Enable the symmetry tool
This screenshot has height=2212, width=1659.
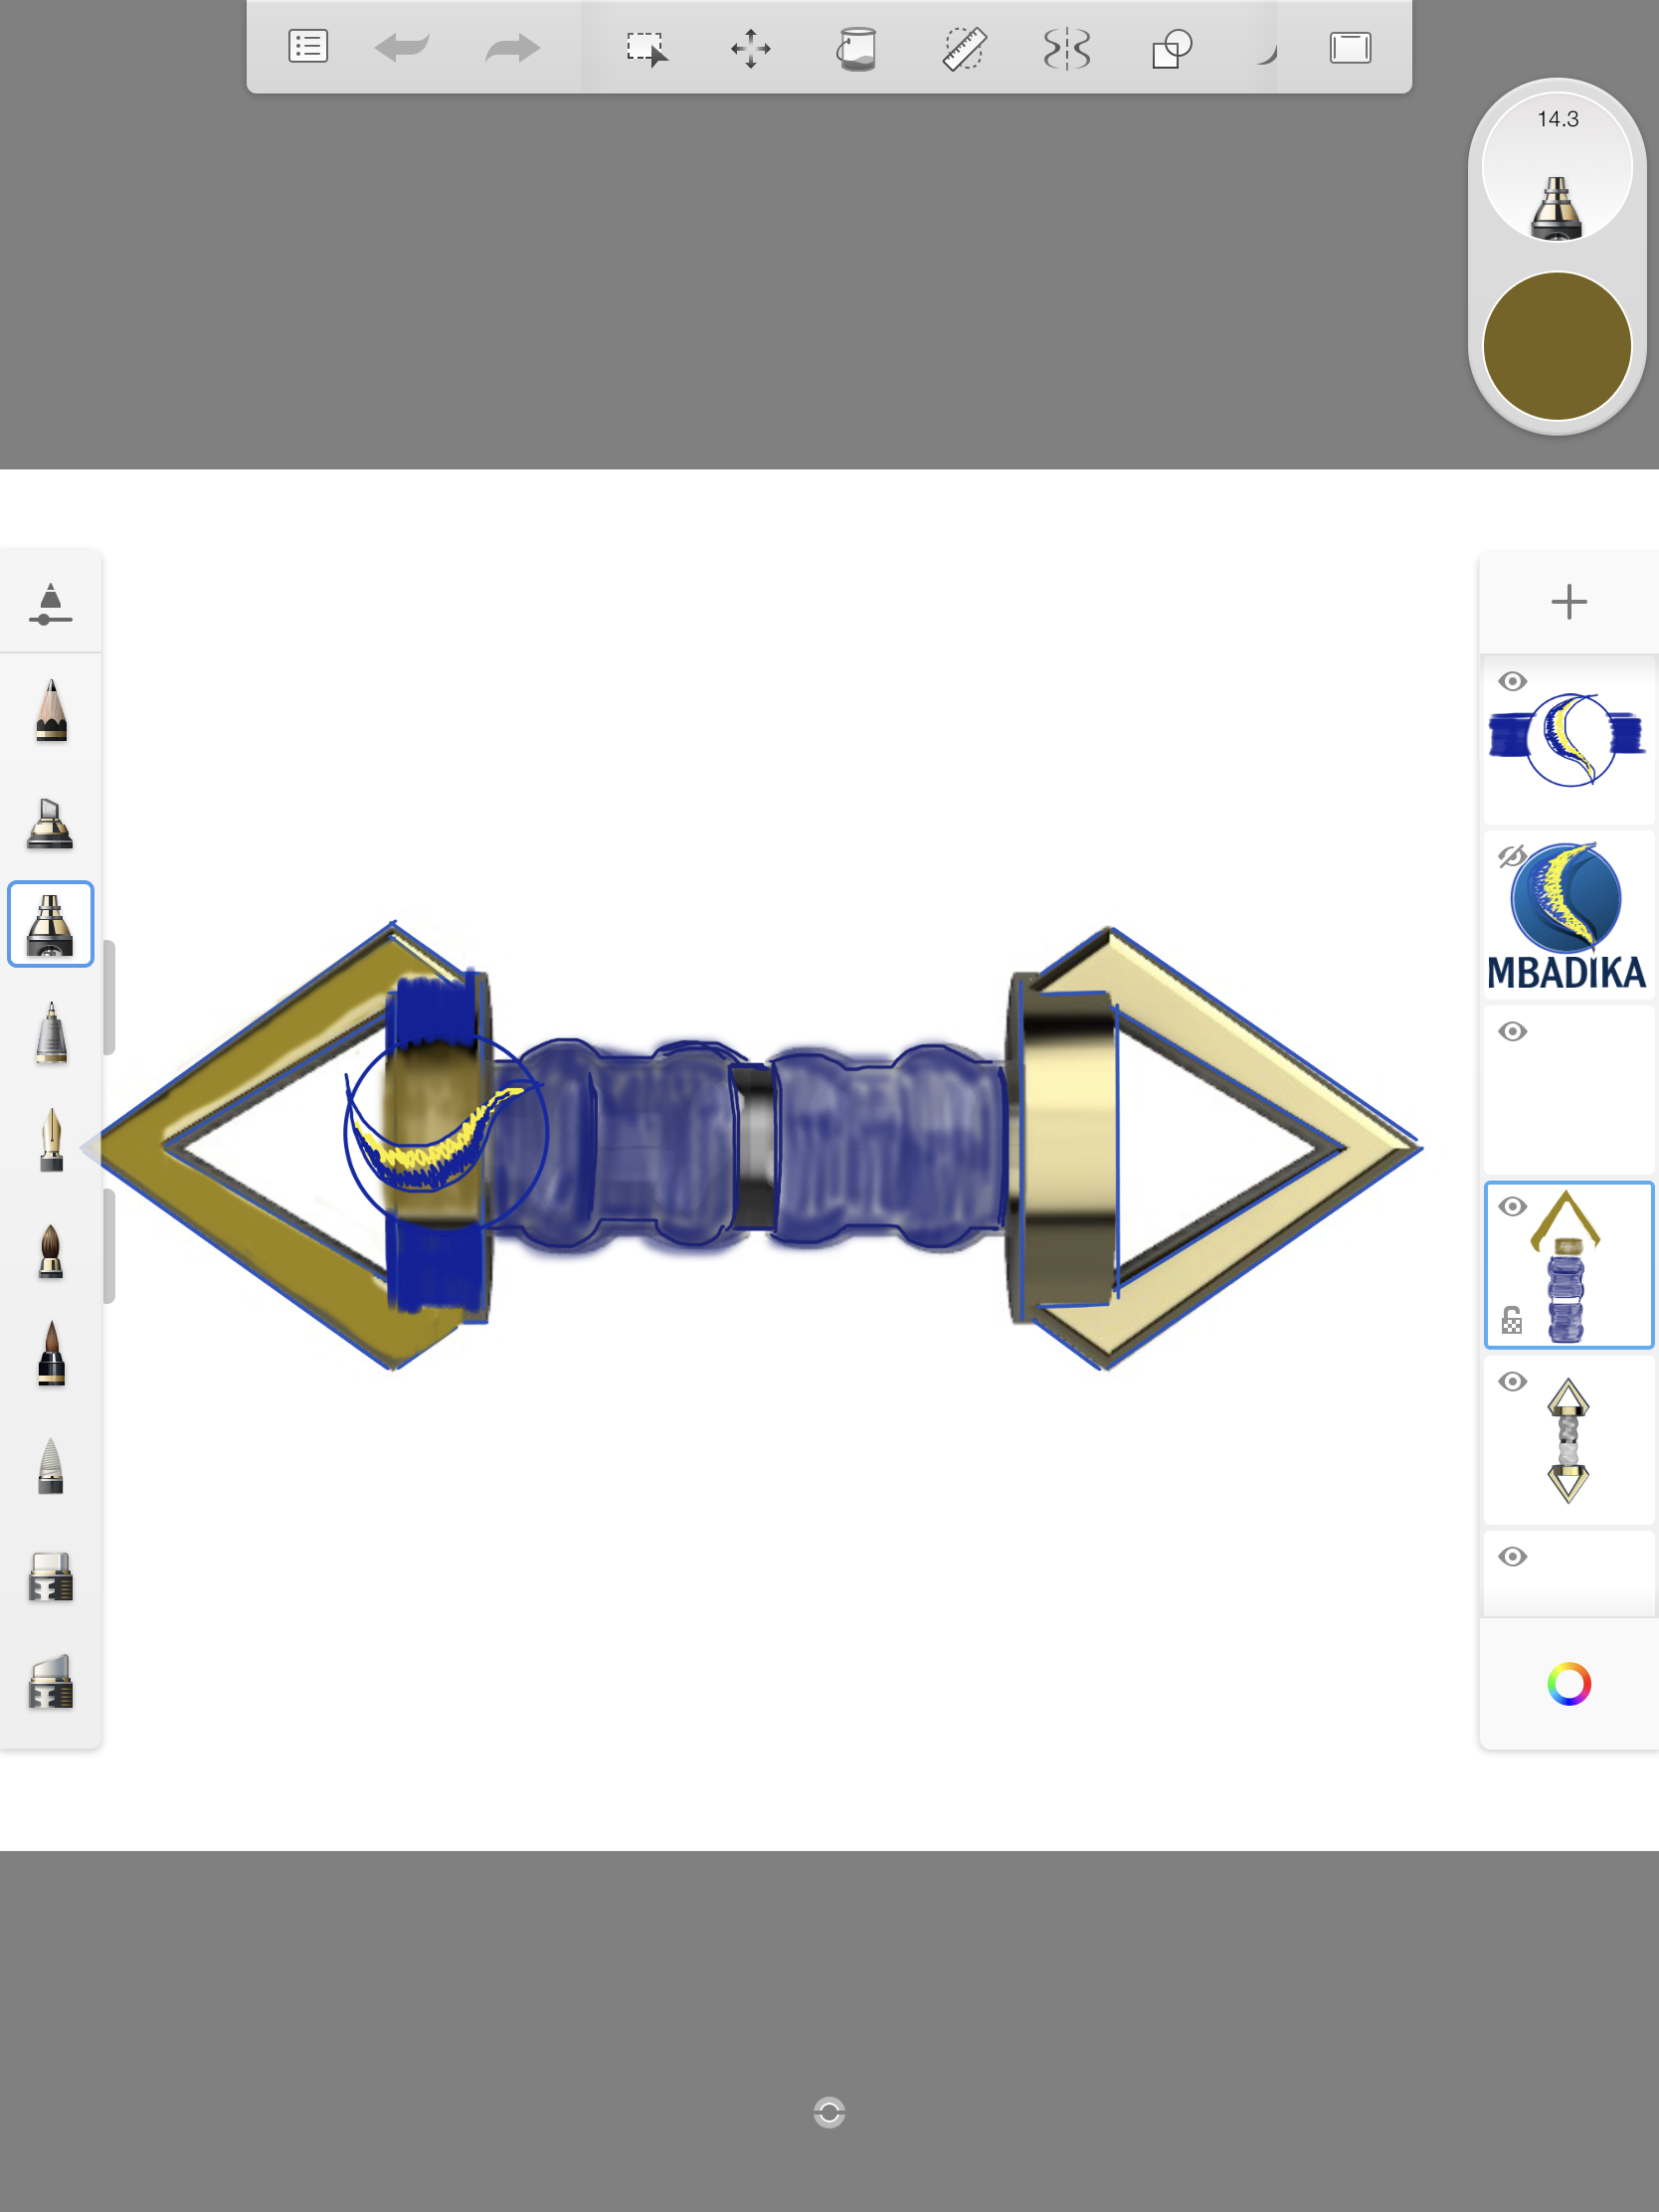[x=1067, y=48]
